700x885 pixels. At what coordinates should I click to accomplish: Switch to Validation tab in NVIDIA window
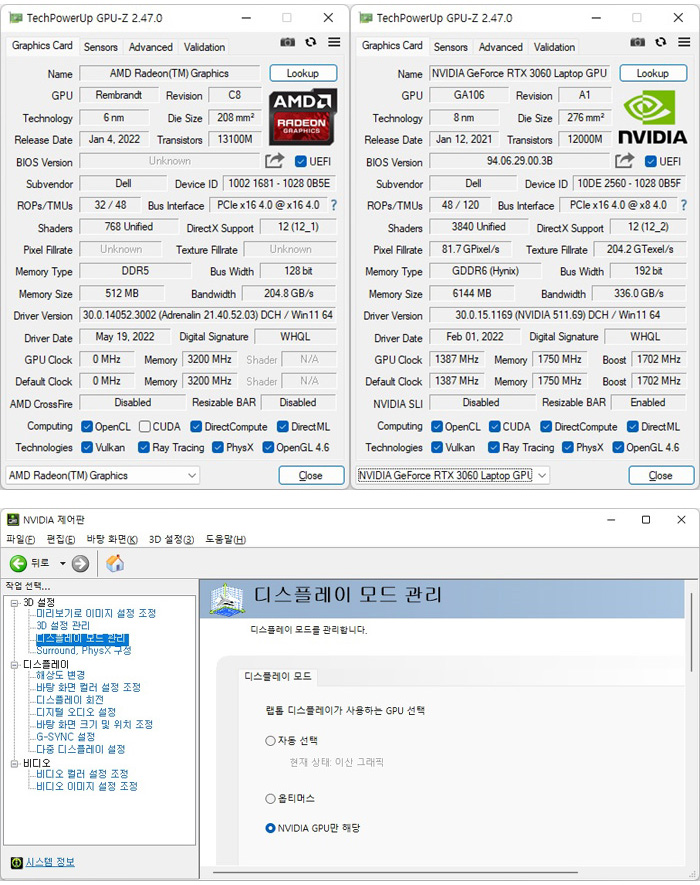point(554,47)
